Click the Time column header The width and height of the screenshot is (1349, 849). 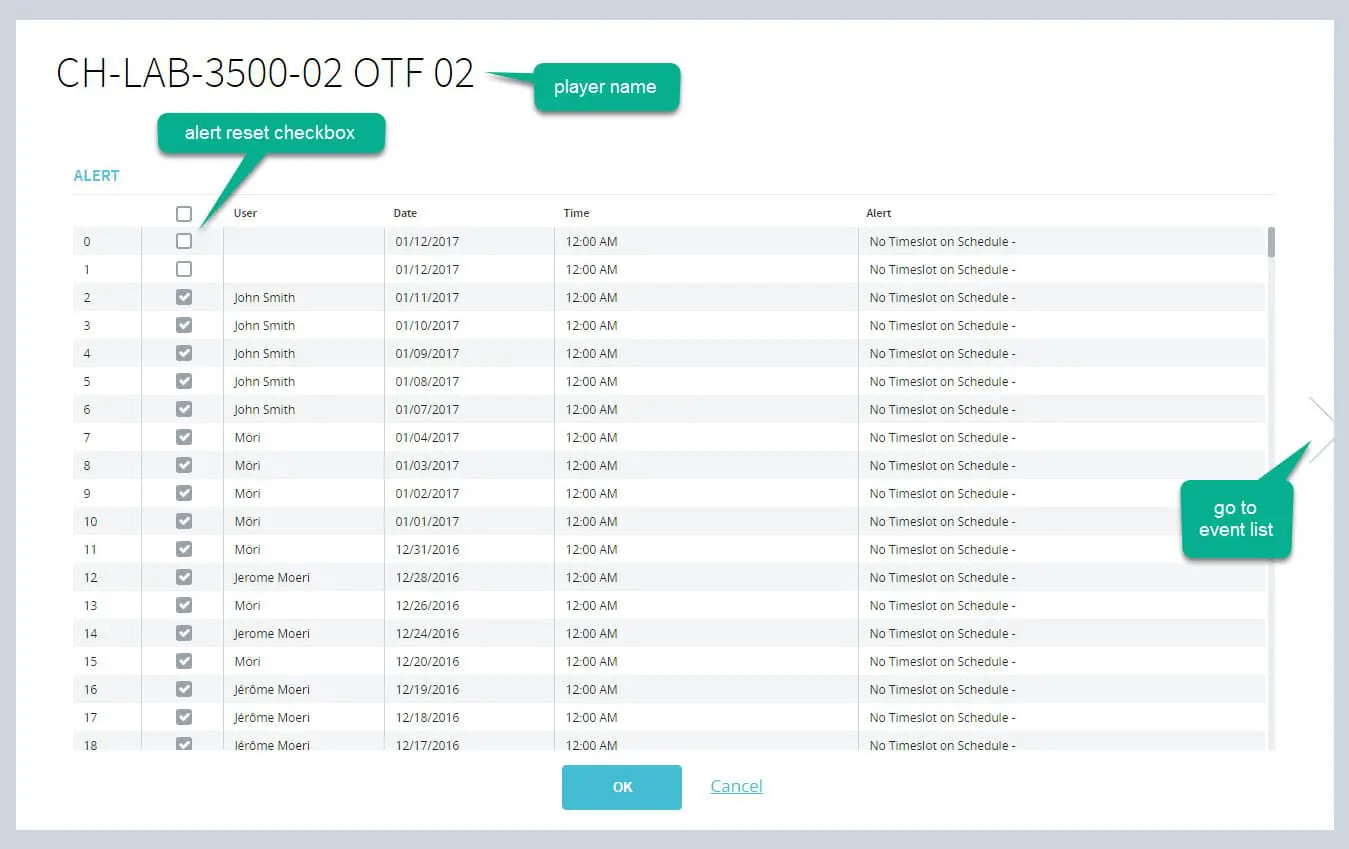tap(576, 213)
